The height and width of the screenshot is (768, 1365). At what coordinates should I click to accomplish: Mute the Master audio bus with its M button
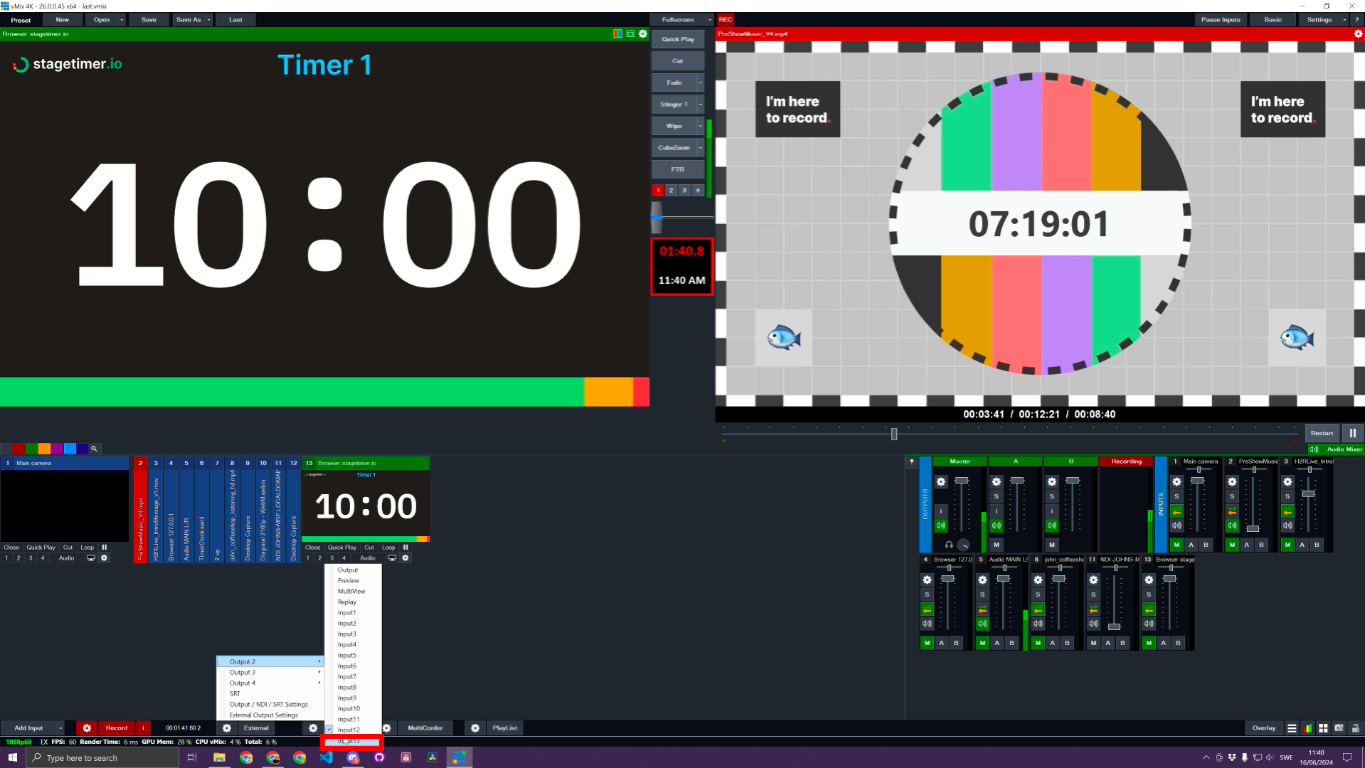coord(941,526)
